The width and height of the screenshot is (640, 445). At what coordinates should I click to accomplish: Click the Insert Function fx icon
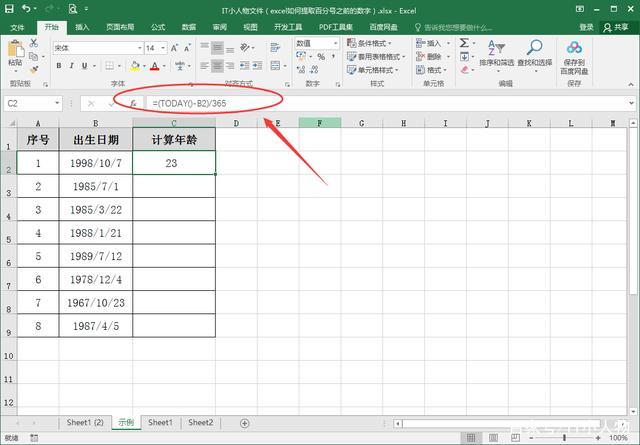[x=133, y=104]
